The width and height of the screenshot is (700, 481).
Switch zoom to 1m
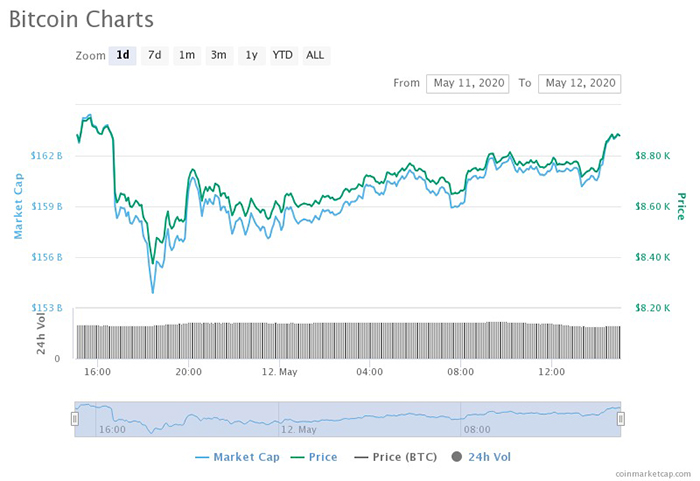coord(187,55)
